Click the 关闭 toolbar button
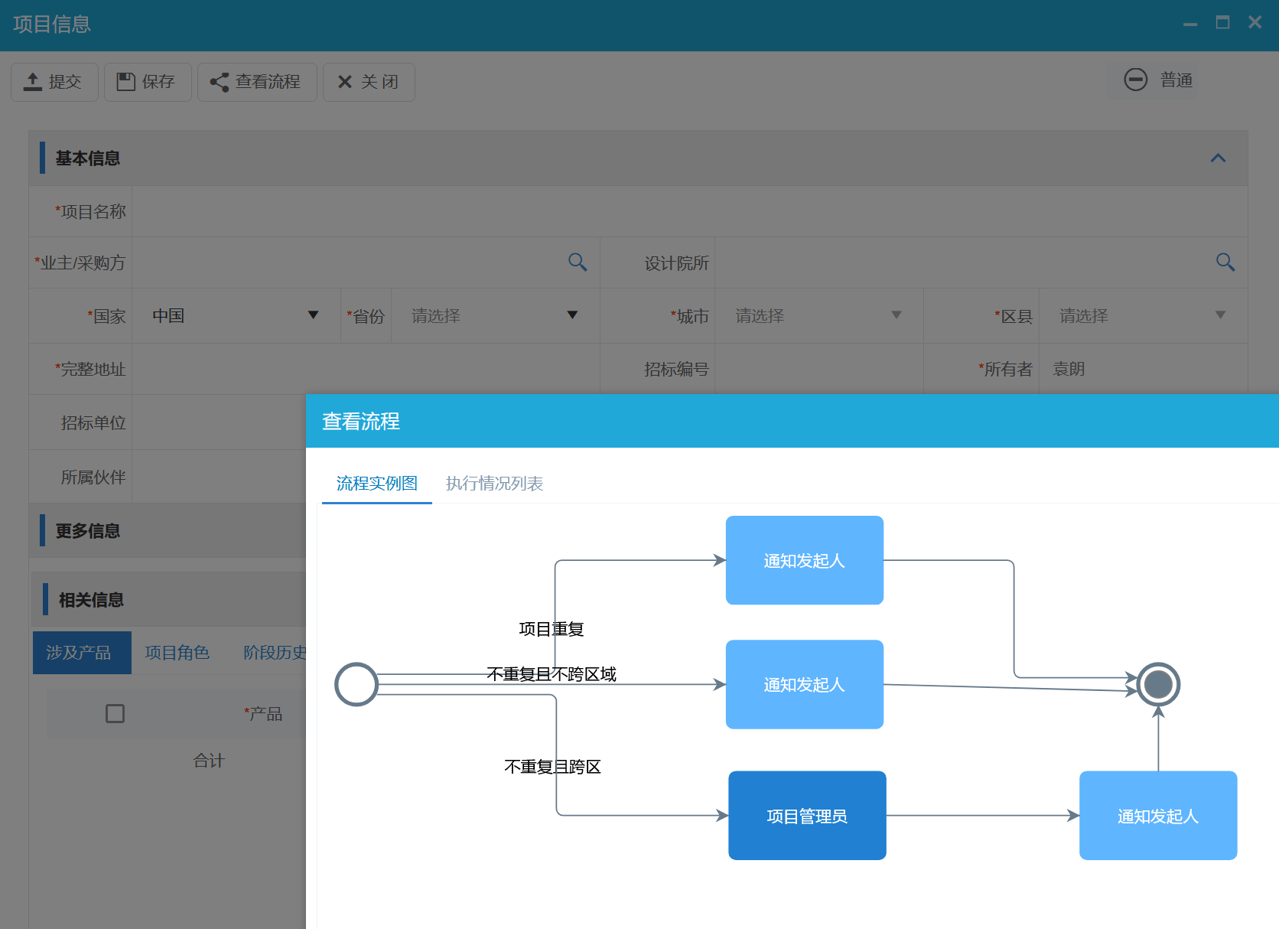 click(368, 82)
